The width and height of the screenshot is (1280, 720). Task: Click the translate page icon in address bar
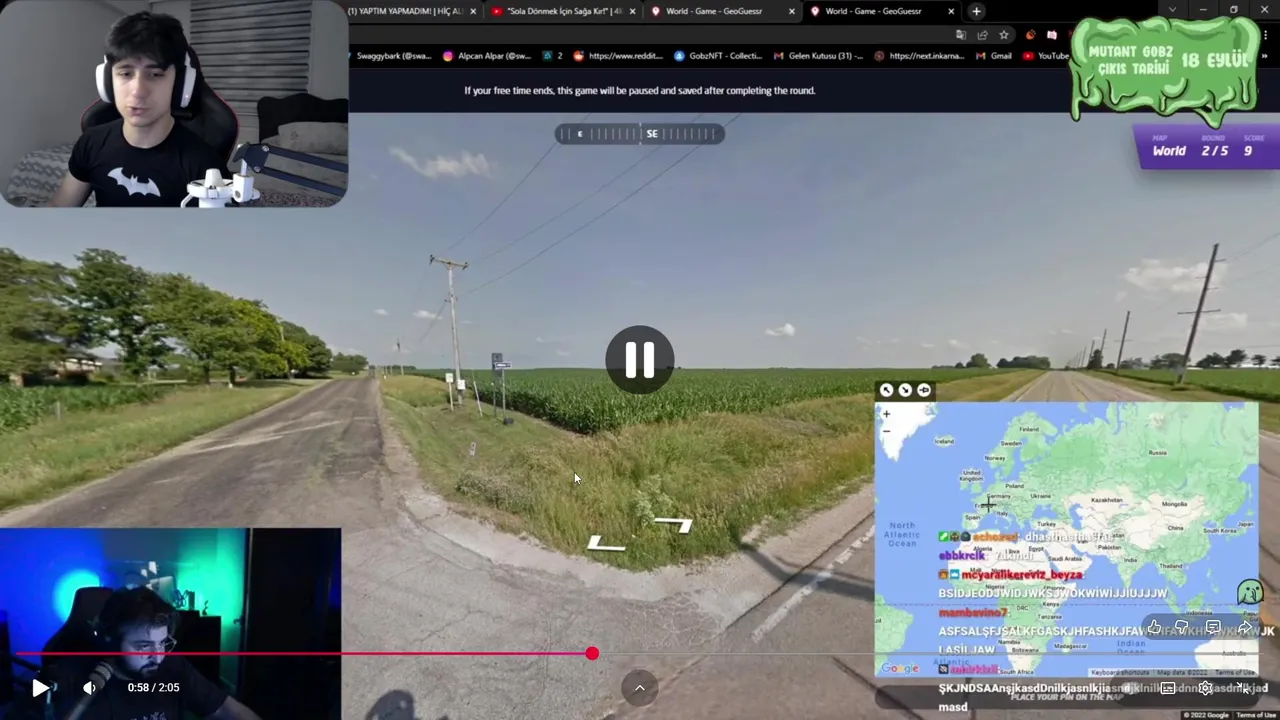click(x=960, y=35)
